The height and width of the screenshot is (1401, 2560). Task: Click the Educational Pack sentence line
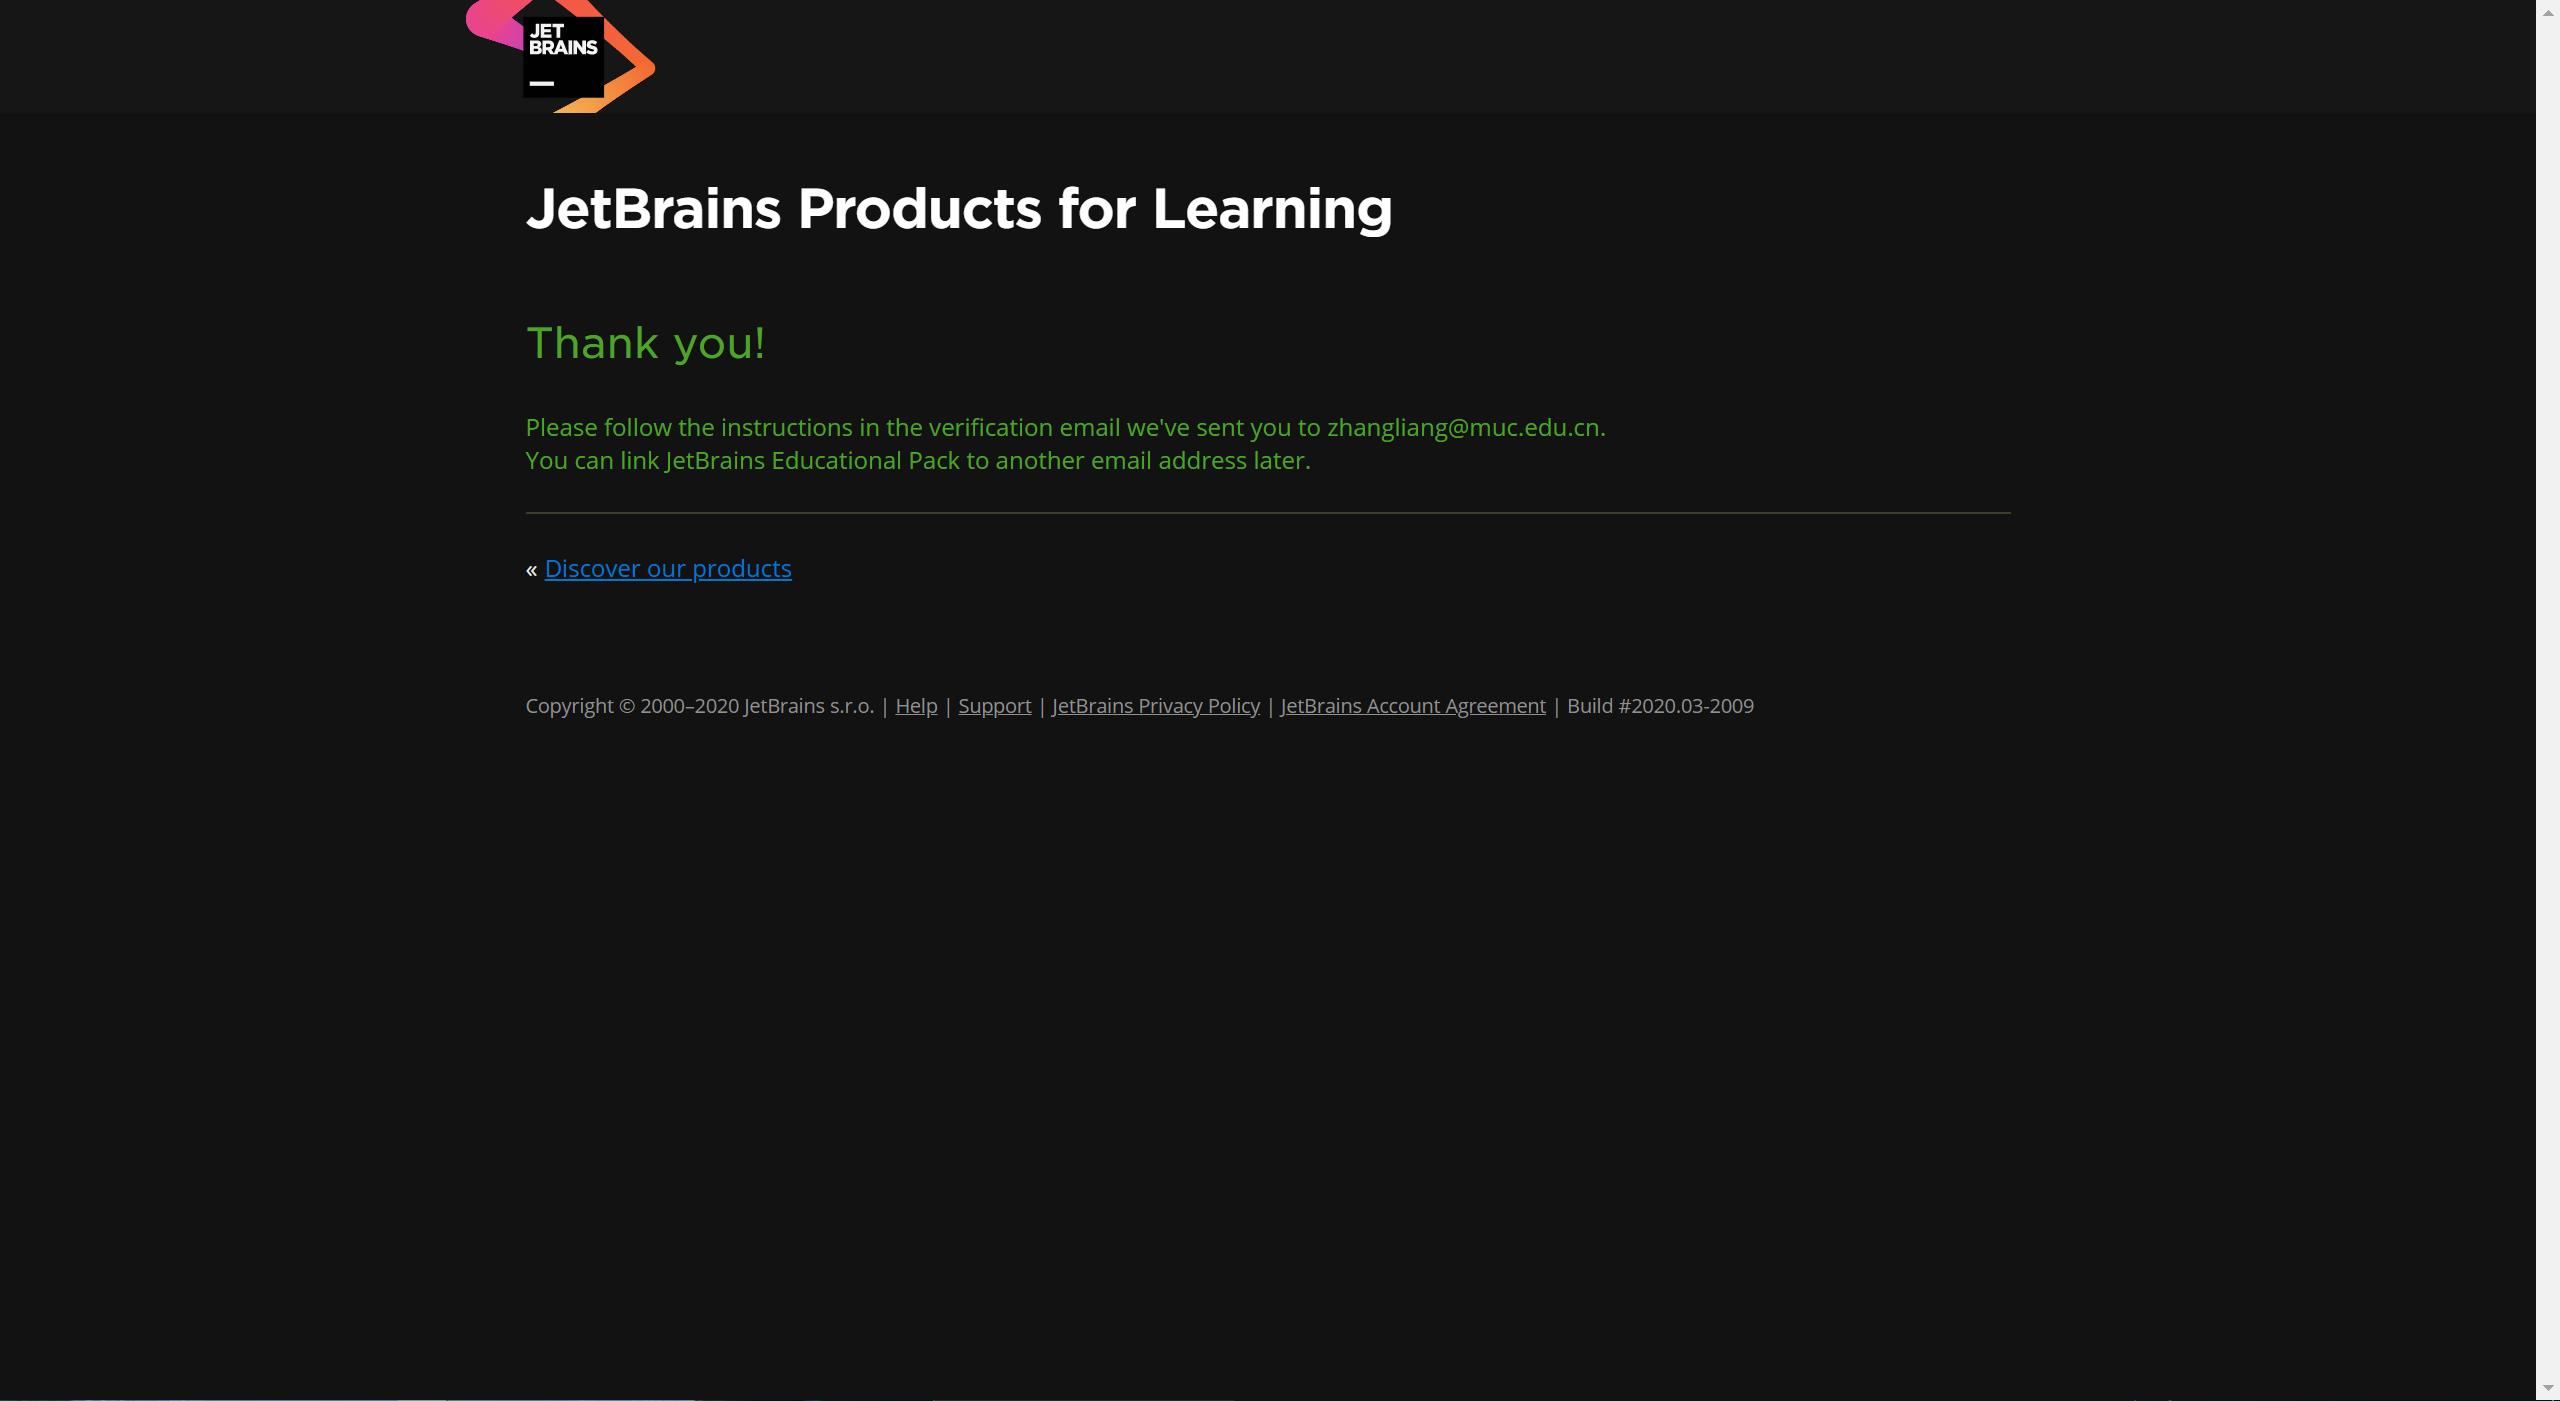(917, 461)
